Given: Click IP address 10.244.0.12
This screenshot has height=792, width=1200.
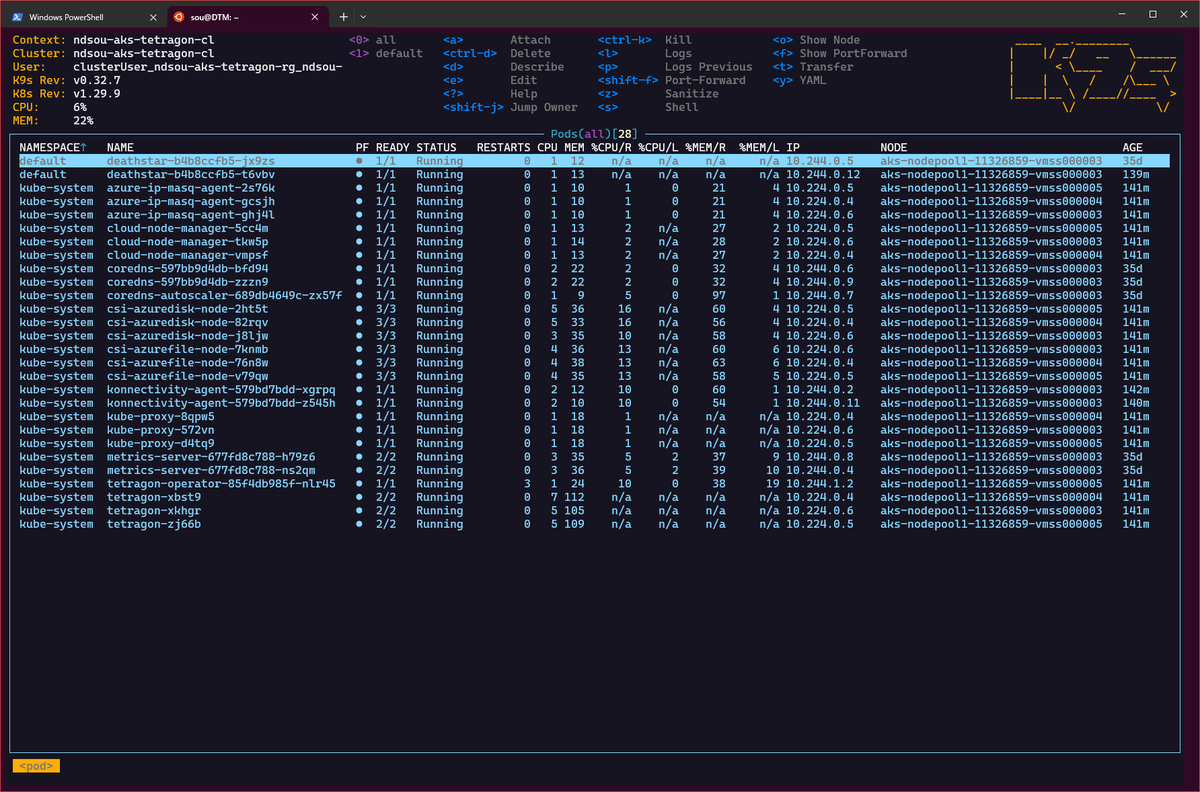Looking at the screenshot, I should [x=822, y=174].
